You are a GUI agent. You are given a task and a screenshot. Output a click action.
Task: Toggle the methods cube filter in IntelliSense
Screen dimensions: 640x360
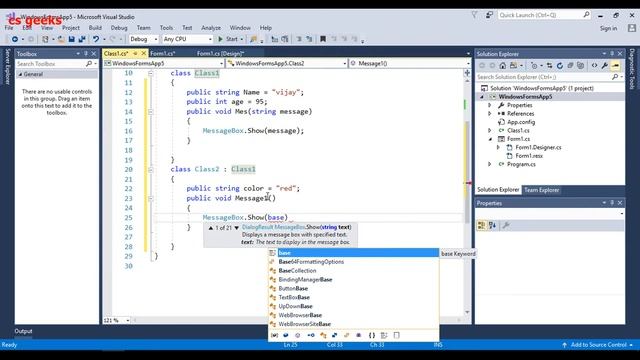298,336
